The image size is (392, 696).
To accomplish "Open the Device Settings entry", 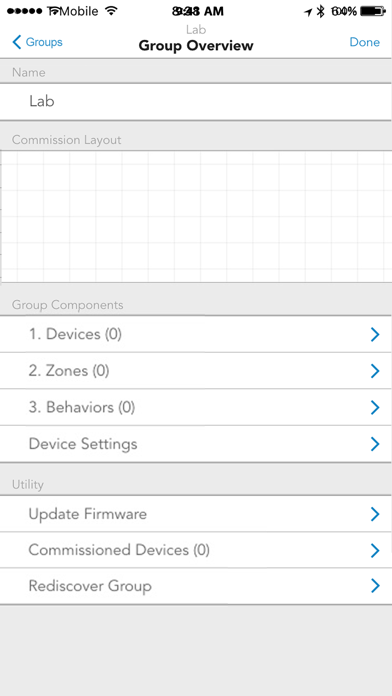I will [x=196, y=444].
